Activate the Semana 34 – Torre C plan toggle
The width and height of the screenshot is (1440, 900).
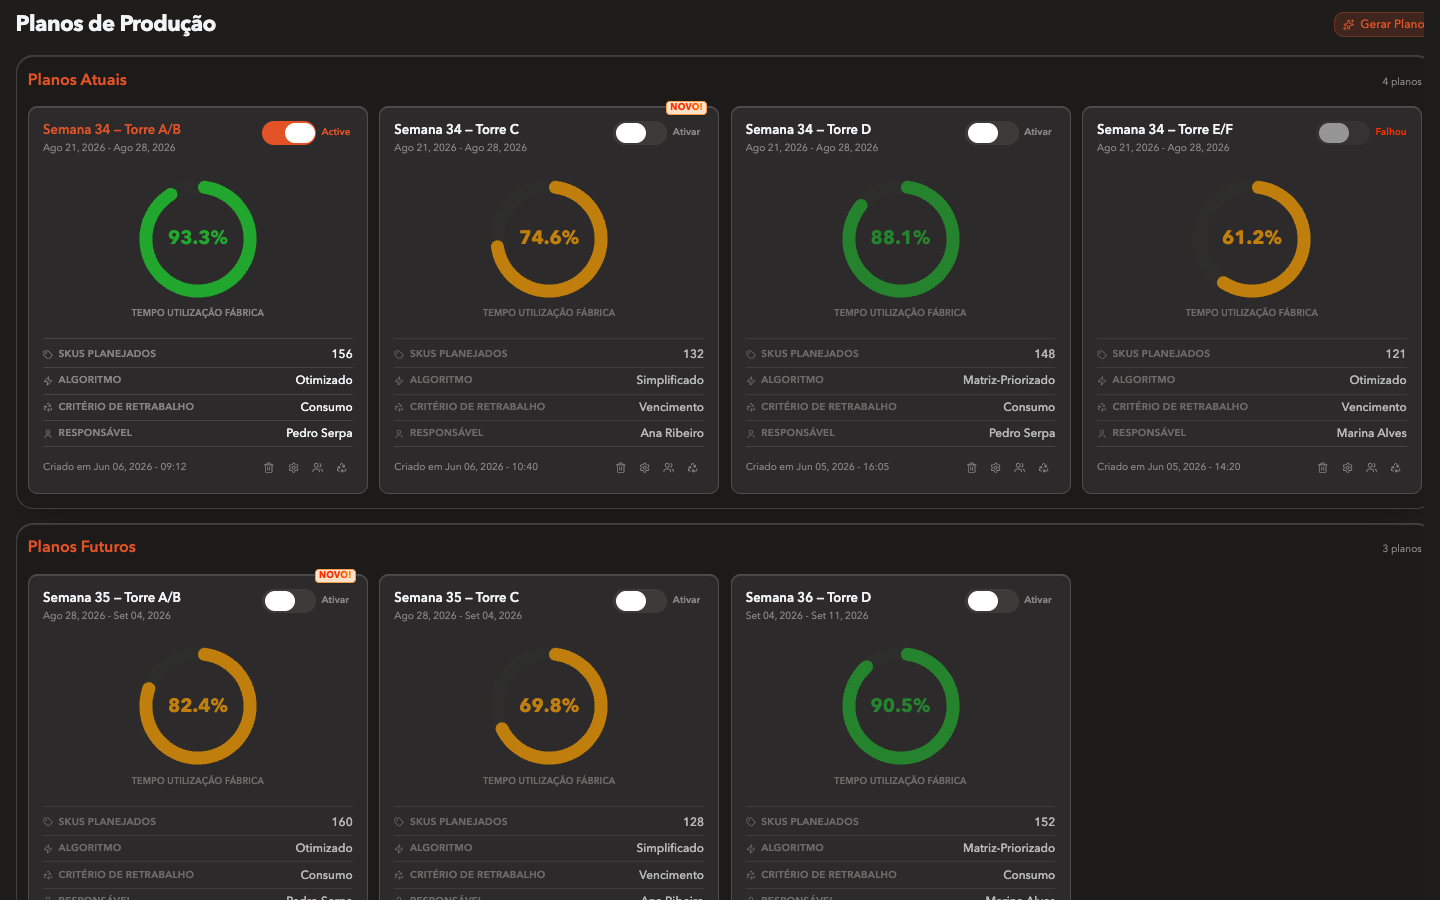pyautogui.click(x=640, y=133)
